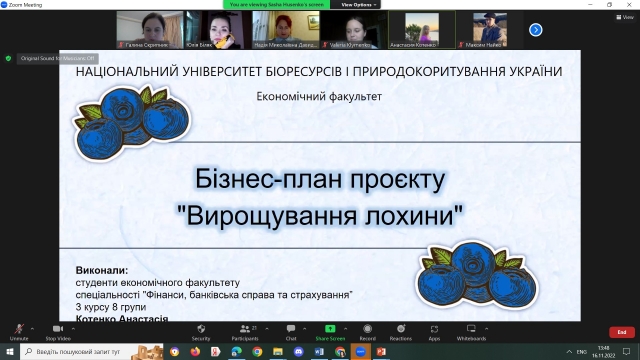The height and width of the screenshot is (360, 640).
Task: Click the slide title Бізнес-план проєкту
Action: click(x=320, y=179)
